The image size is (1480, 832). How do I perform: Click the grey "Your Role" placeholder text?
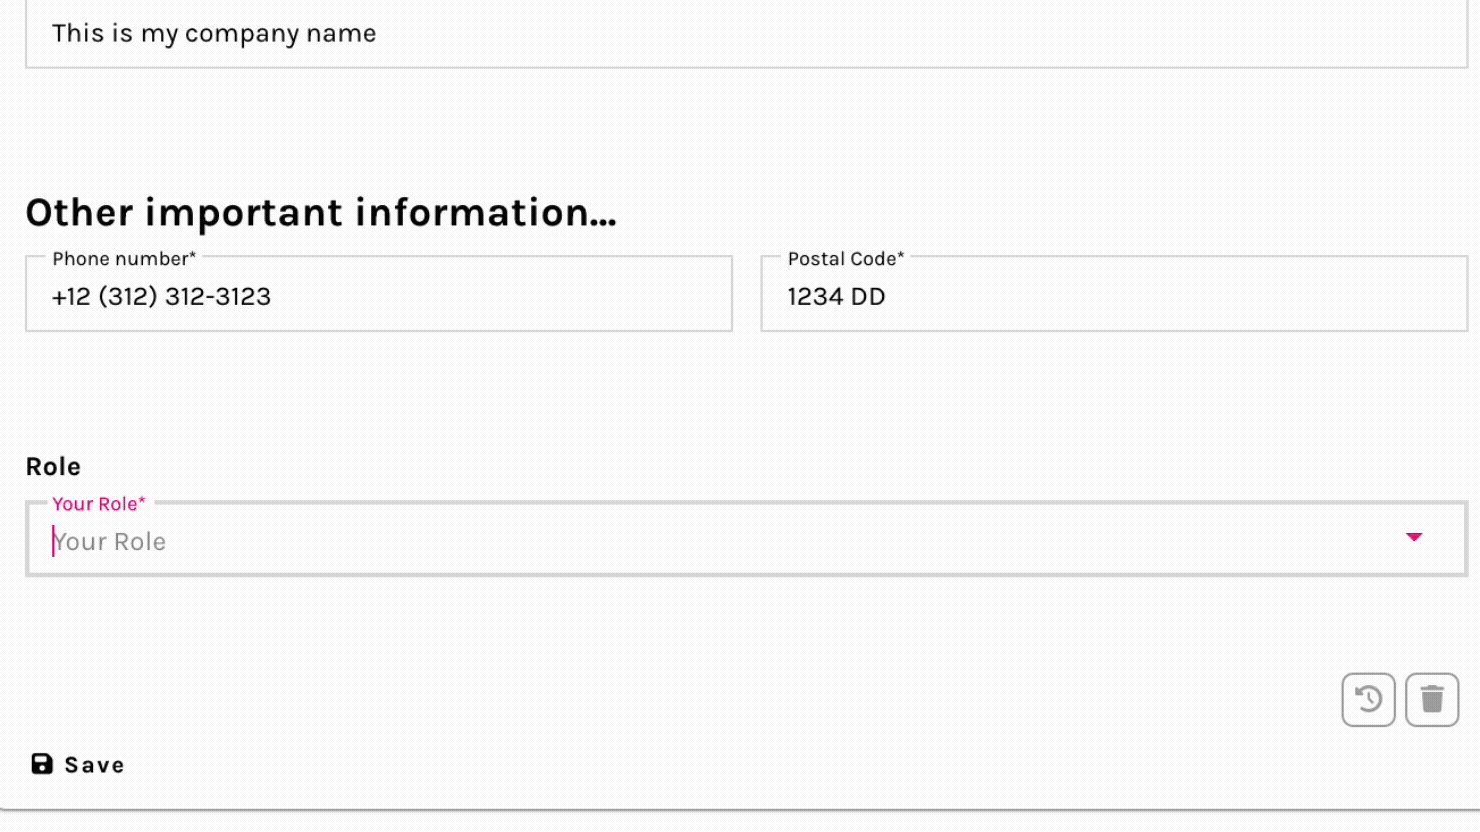tap(110, 541)
